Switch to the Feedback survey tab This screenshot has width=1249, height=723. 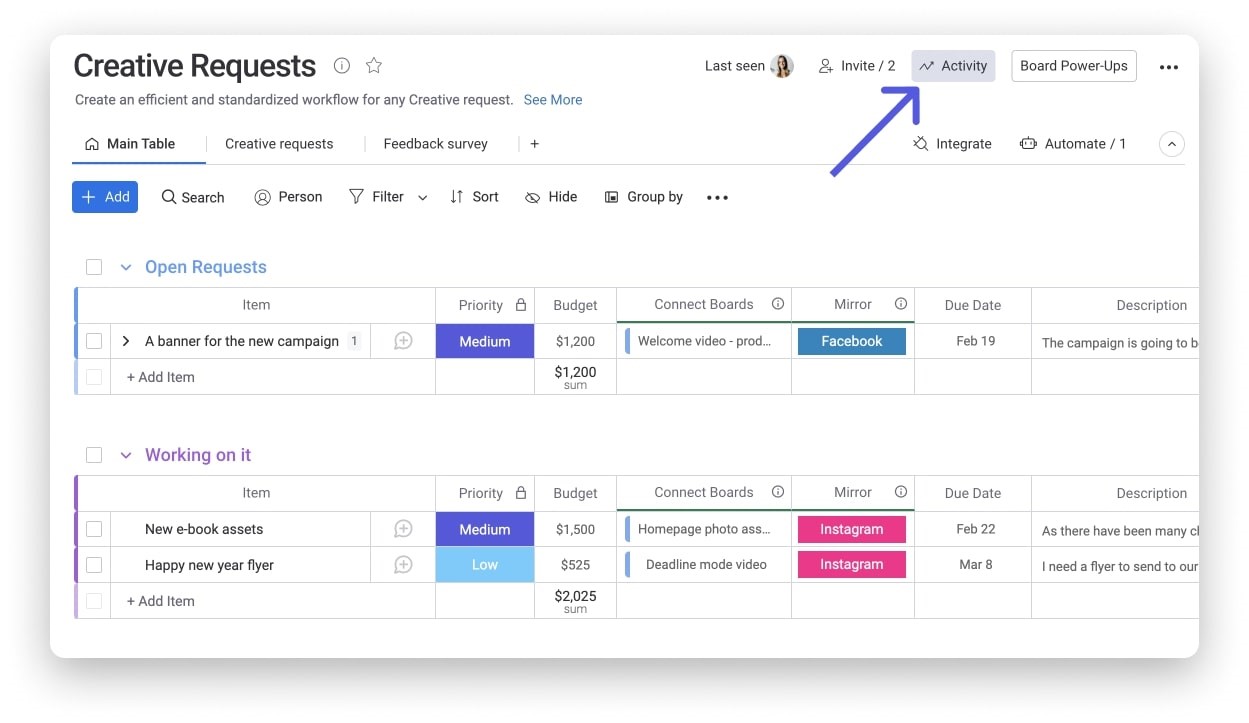[x=436, y=144]
